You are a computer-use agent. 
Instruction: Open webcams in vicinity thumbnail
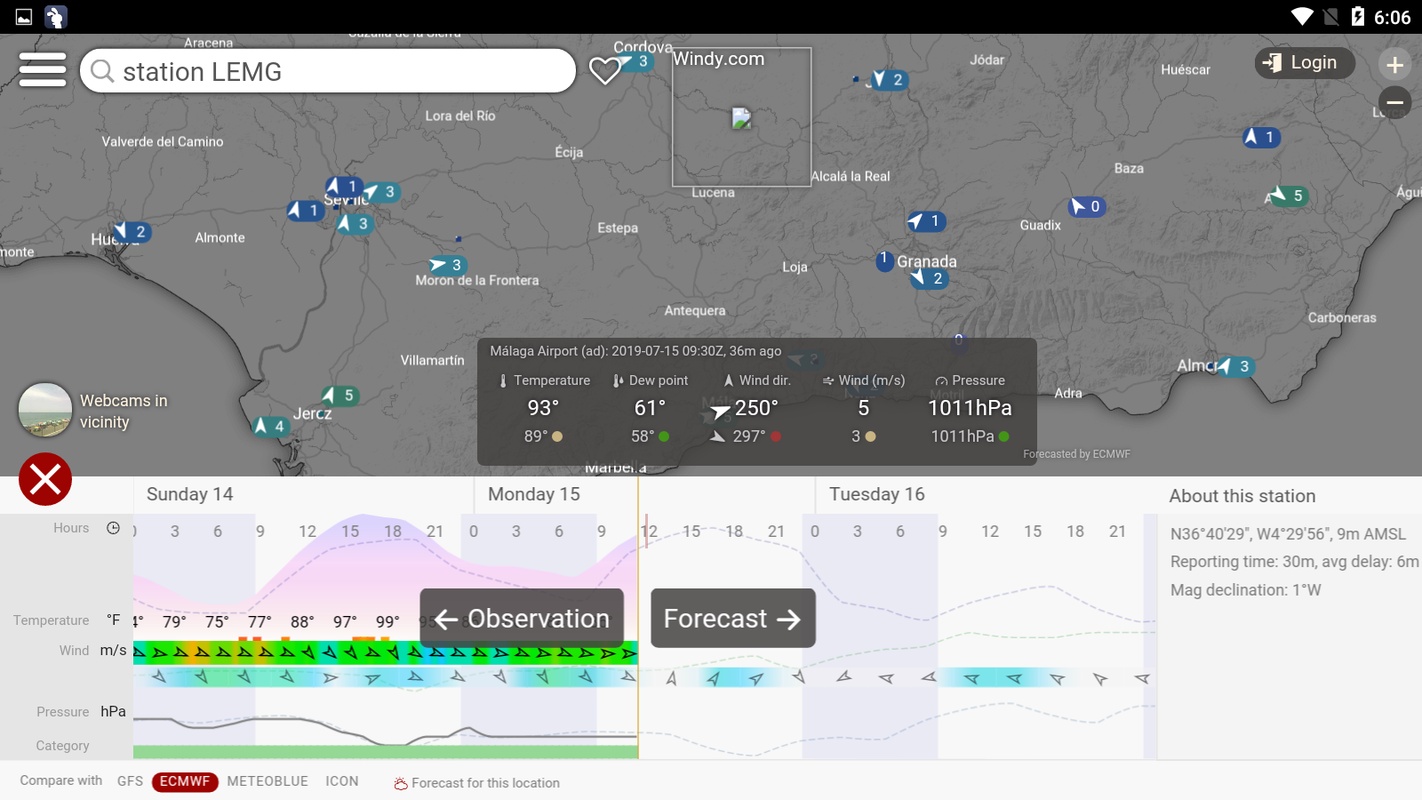(45, 410)
